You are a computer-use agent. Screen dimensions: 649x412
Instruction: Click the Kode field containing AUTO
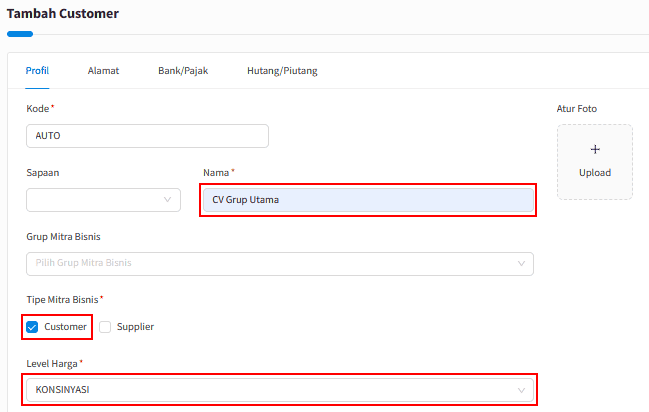coord(147,136)
